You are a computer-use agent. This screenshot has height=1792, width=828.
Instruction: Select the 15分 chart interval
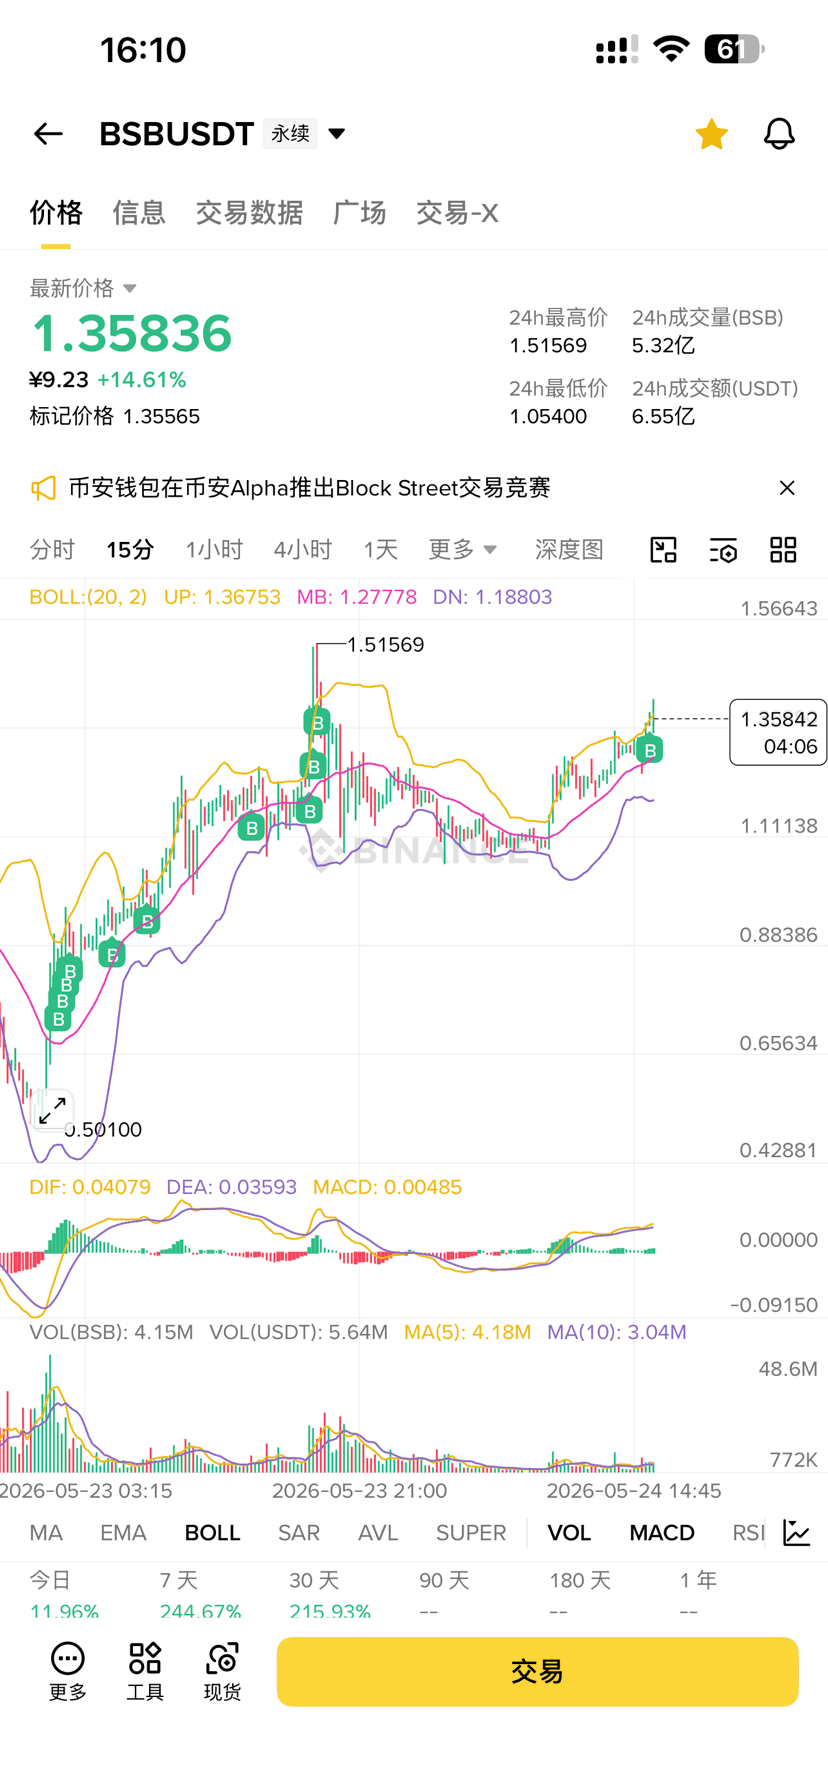(130, 550)
